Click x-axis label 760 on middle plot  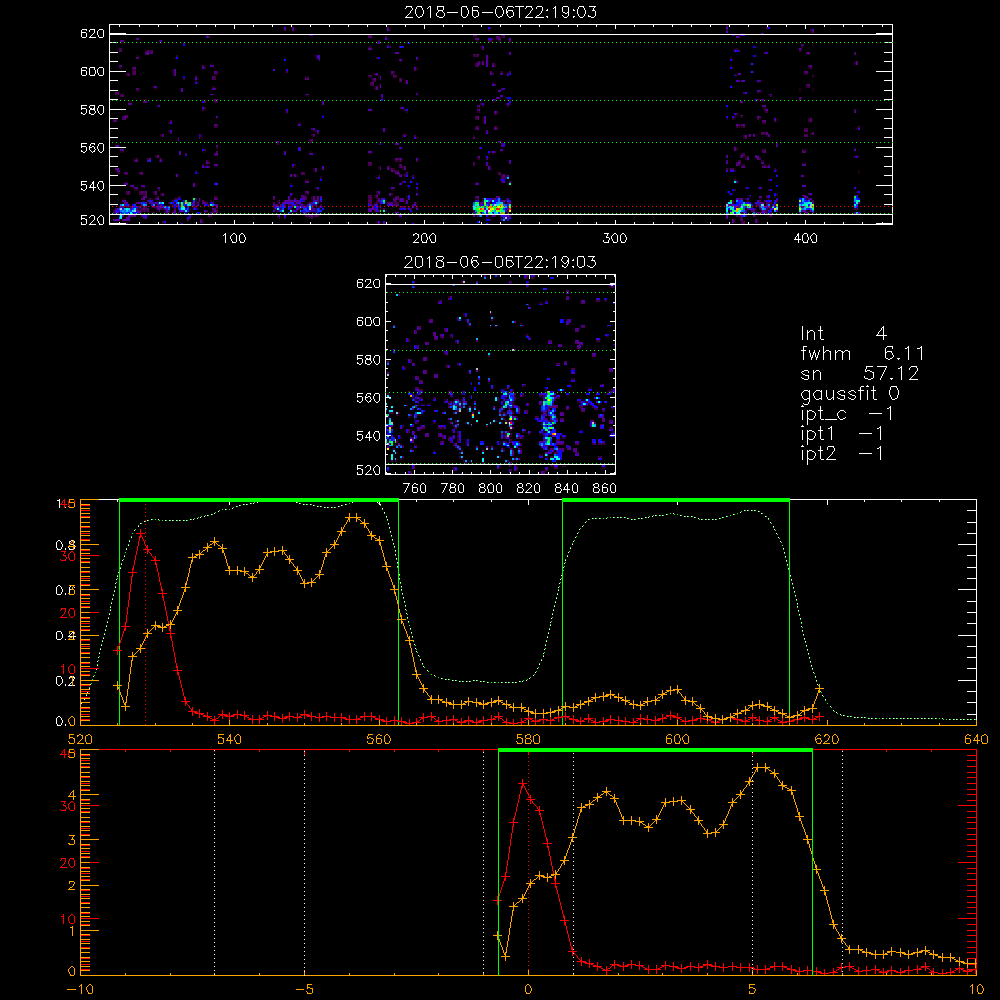pos(415,489)
